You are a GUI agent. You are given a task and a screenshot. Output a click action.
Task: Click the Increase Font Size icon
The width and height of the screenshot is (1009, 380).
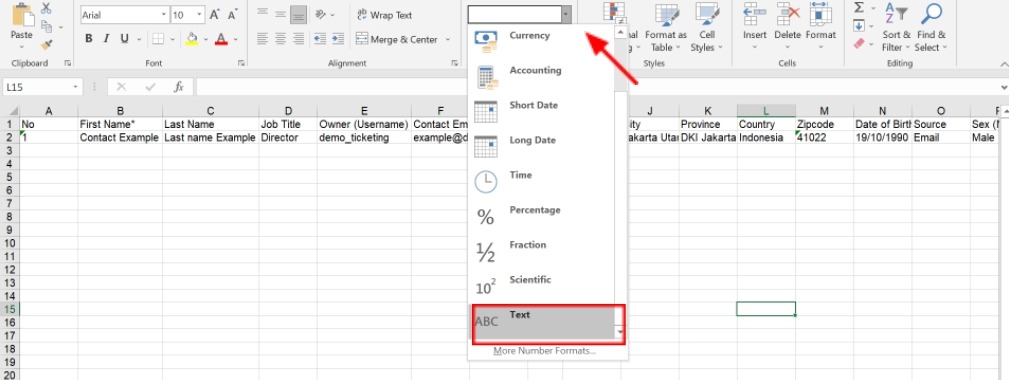[215, 14]
